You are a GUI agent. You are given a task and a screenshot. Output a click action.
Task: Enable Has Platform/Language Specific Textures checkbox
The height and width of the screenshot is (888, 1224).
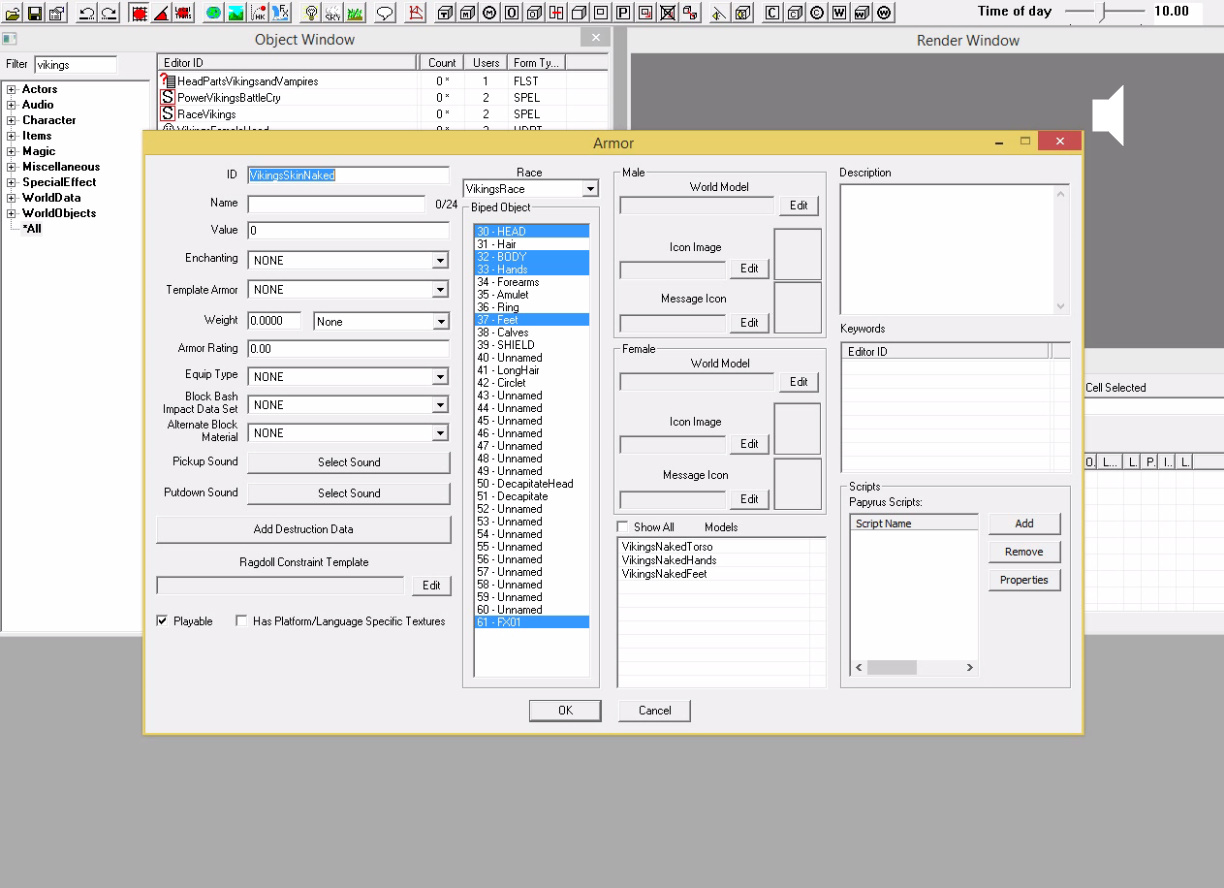click(241, 621)
